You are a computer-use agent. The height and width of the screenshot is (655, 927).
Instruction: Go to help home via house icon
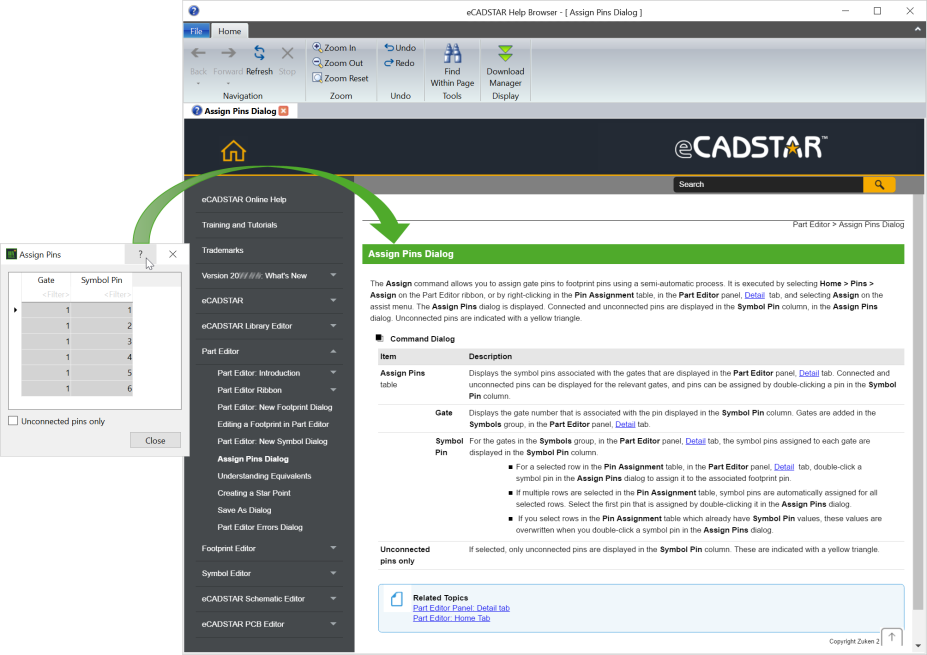coord(234,151)
